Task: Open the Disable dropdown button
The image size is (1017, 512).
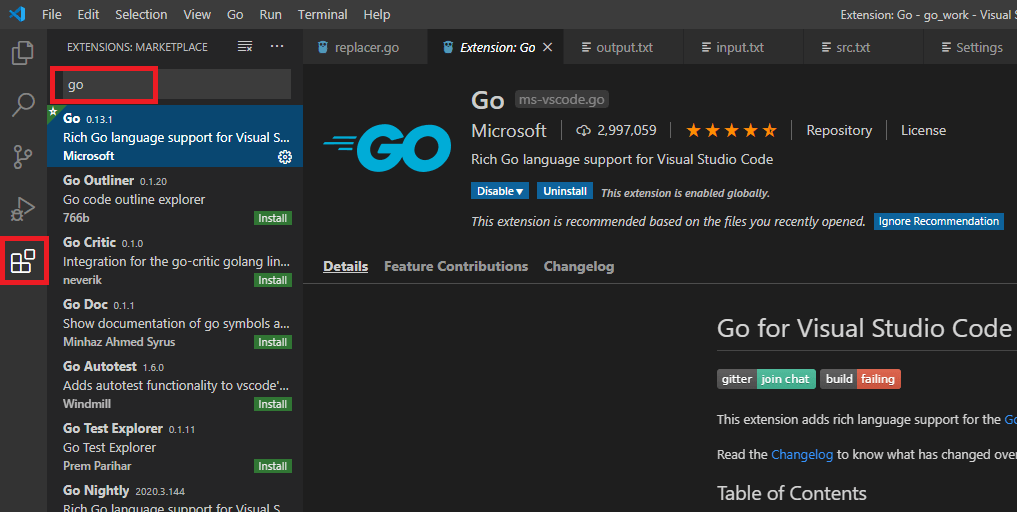Action: pyautogui.click(x=500, y=191)
